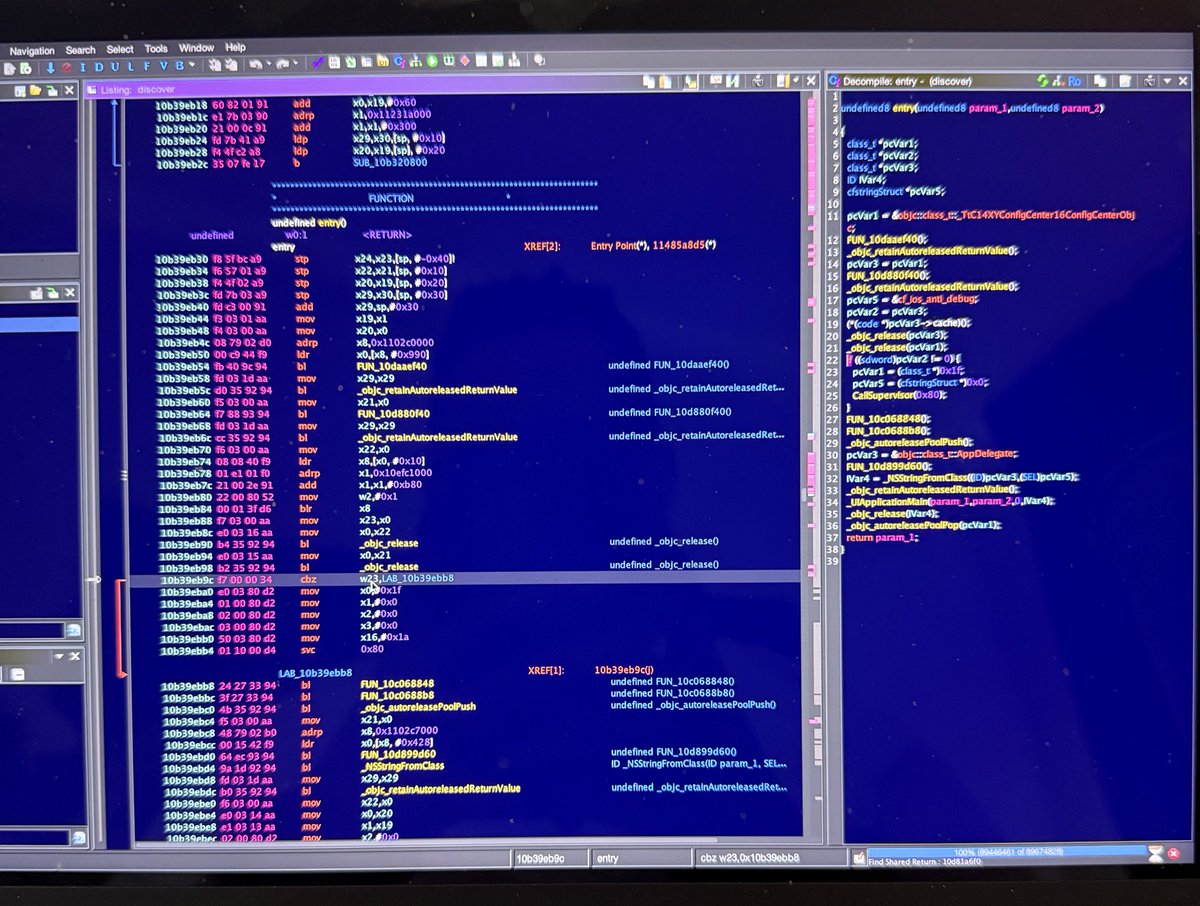This screenshot has height=906, width=1200.
Task: Click the yellow folder icon in left panel
Action: 35,90
